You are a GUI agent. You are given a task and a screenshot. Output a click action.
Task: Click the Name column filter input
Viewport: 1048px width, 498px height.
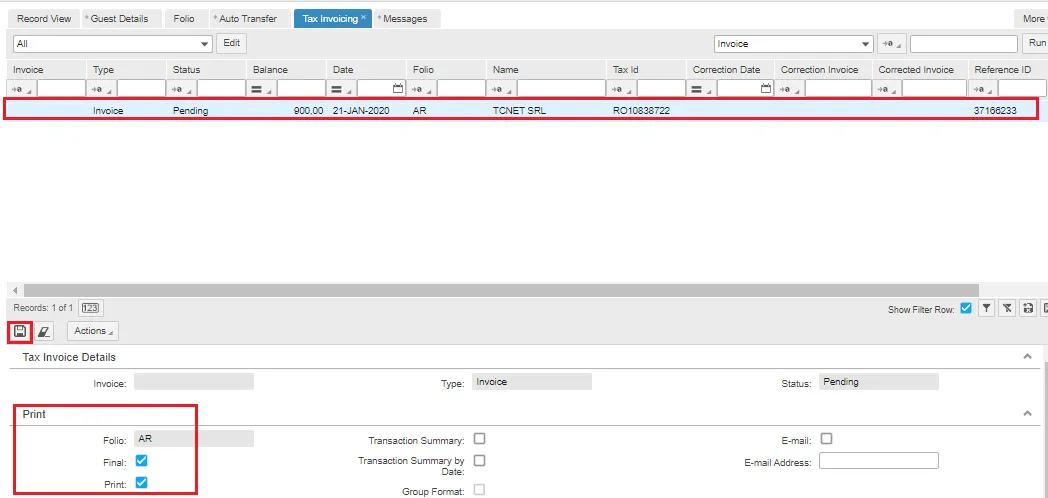pos(561,88)
